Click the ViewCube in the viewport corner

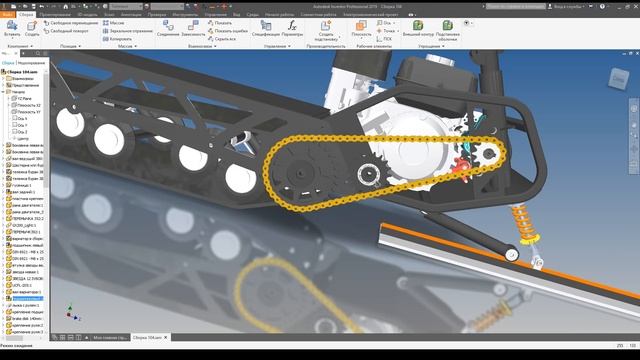(x=618, y=78)
